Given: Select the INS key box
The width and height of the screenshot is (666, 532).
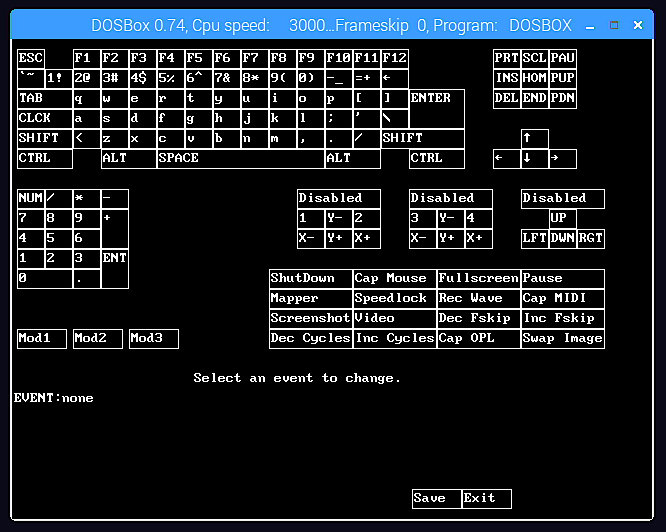Looking at the screenshot, I should coord(507,79).
